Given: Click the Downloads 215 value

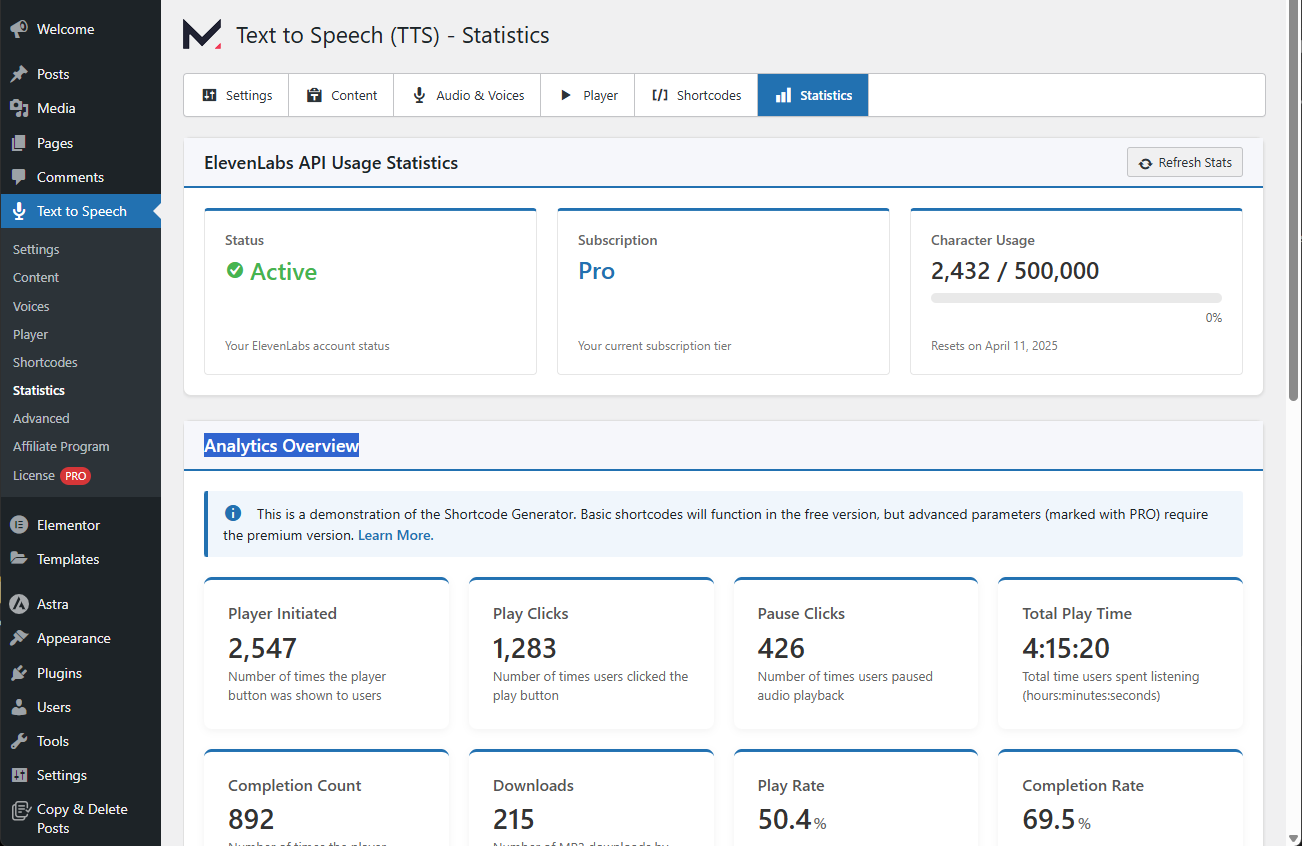Looking at the screenshot, I should point(514,820).
